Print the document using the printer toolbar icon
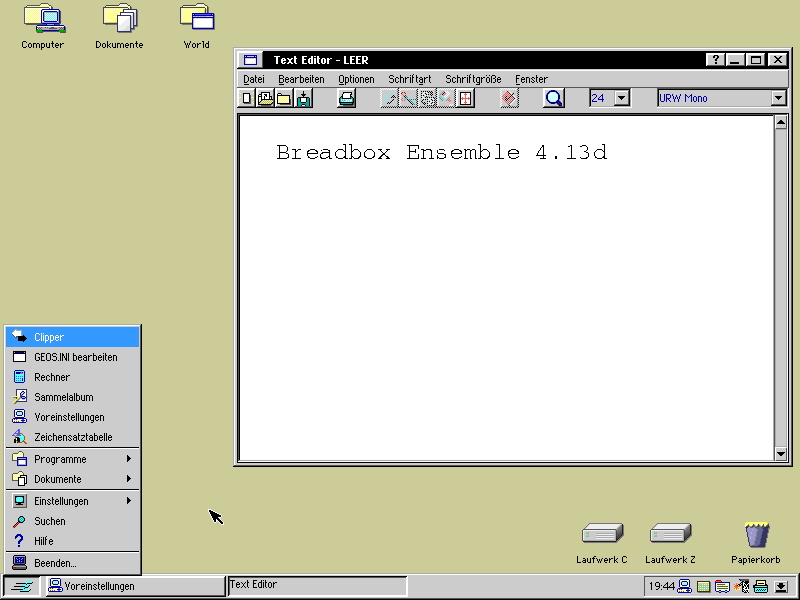The image size is (800, 600). (345, 98)
